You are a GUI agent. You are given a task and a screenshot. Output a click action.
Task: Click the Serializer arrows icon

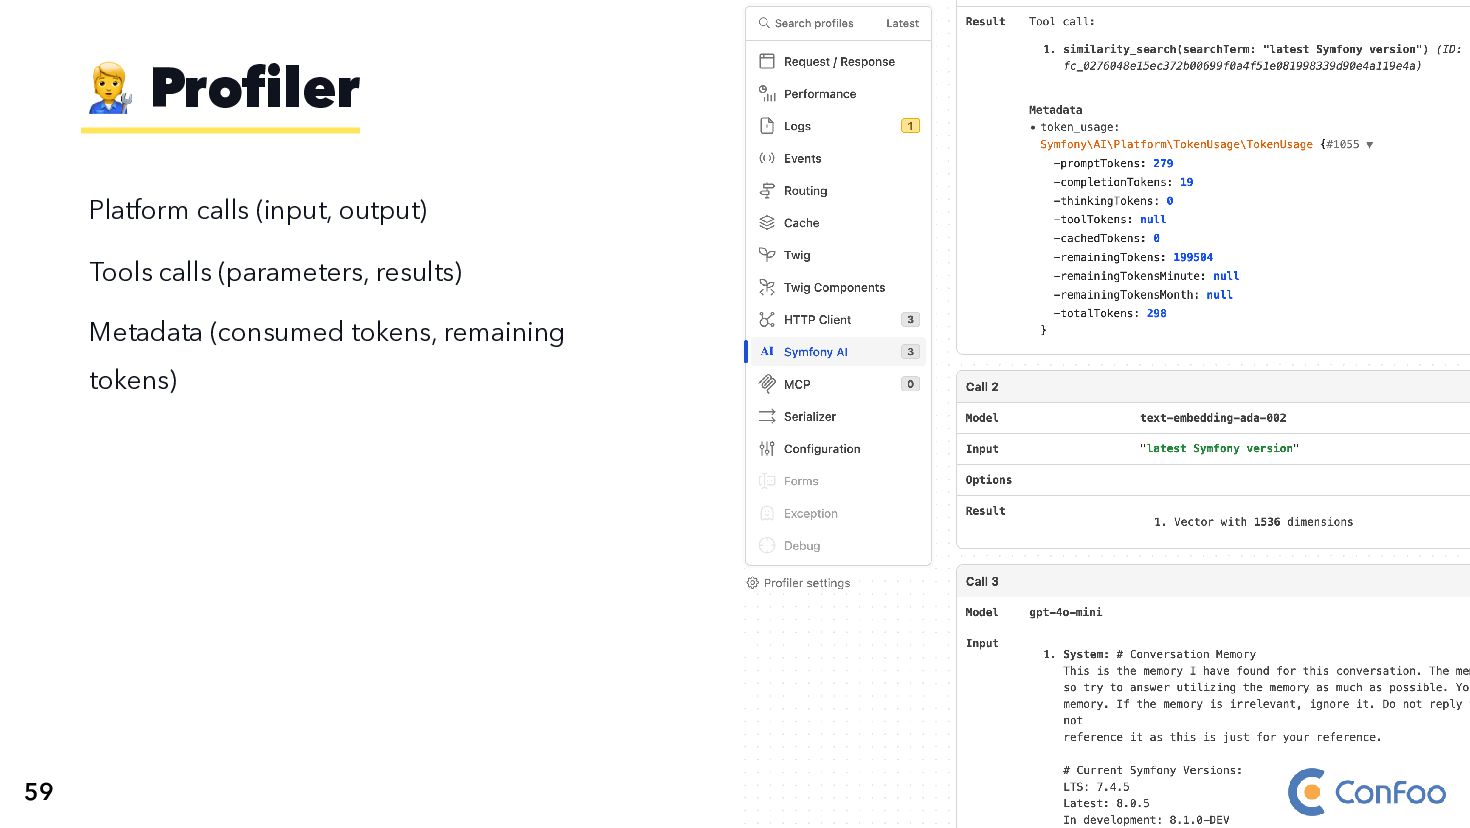coord(767,416)
